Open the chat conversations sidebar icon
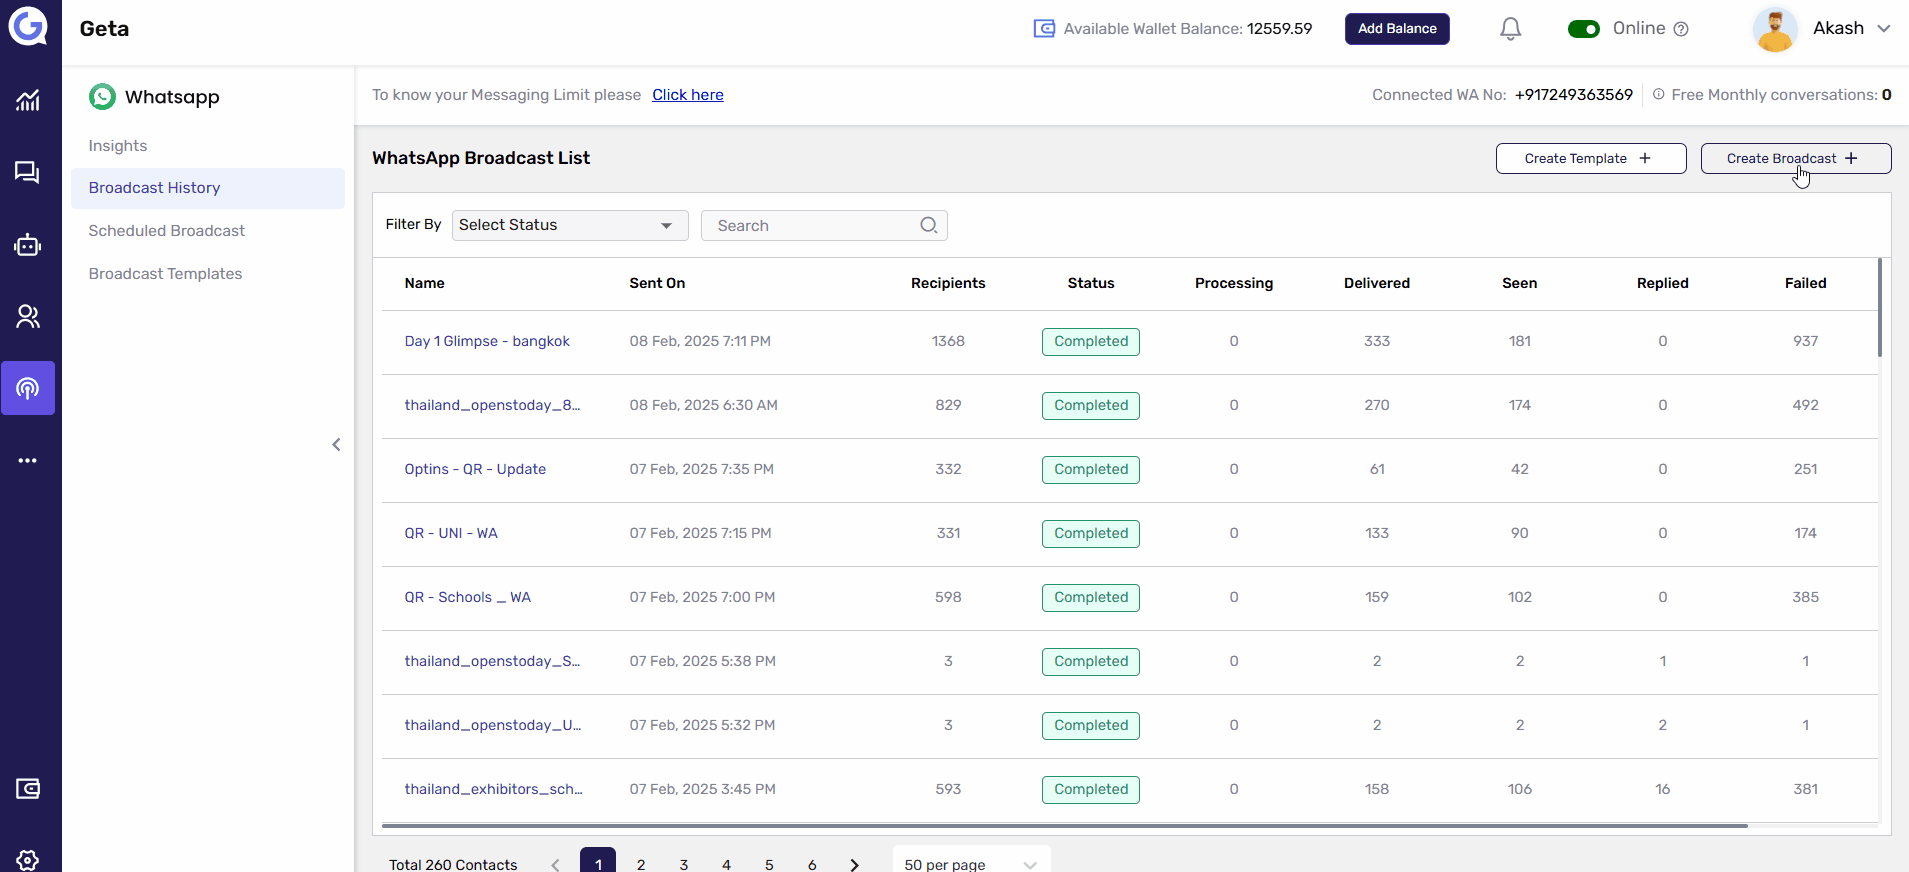The width and height of the screenshot is (1909, 872). tap(28, 173)
